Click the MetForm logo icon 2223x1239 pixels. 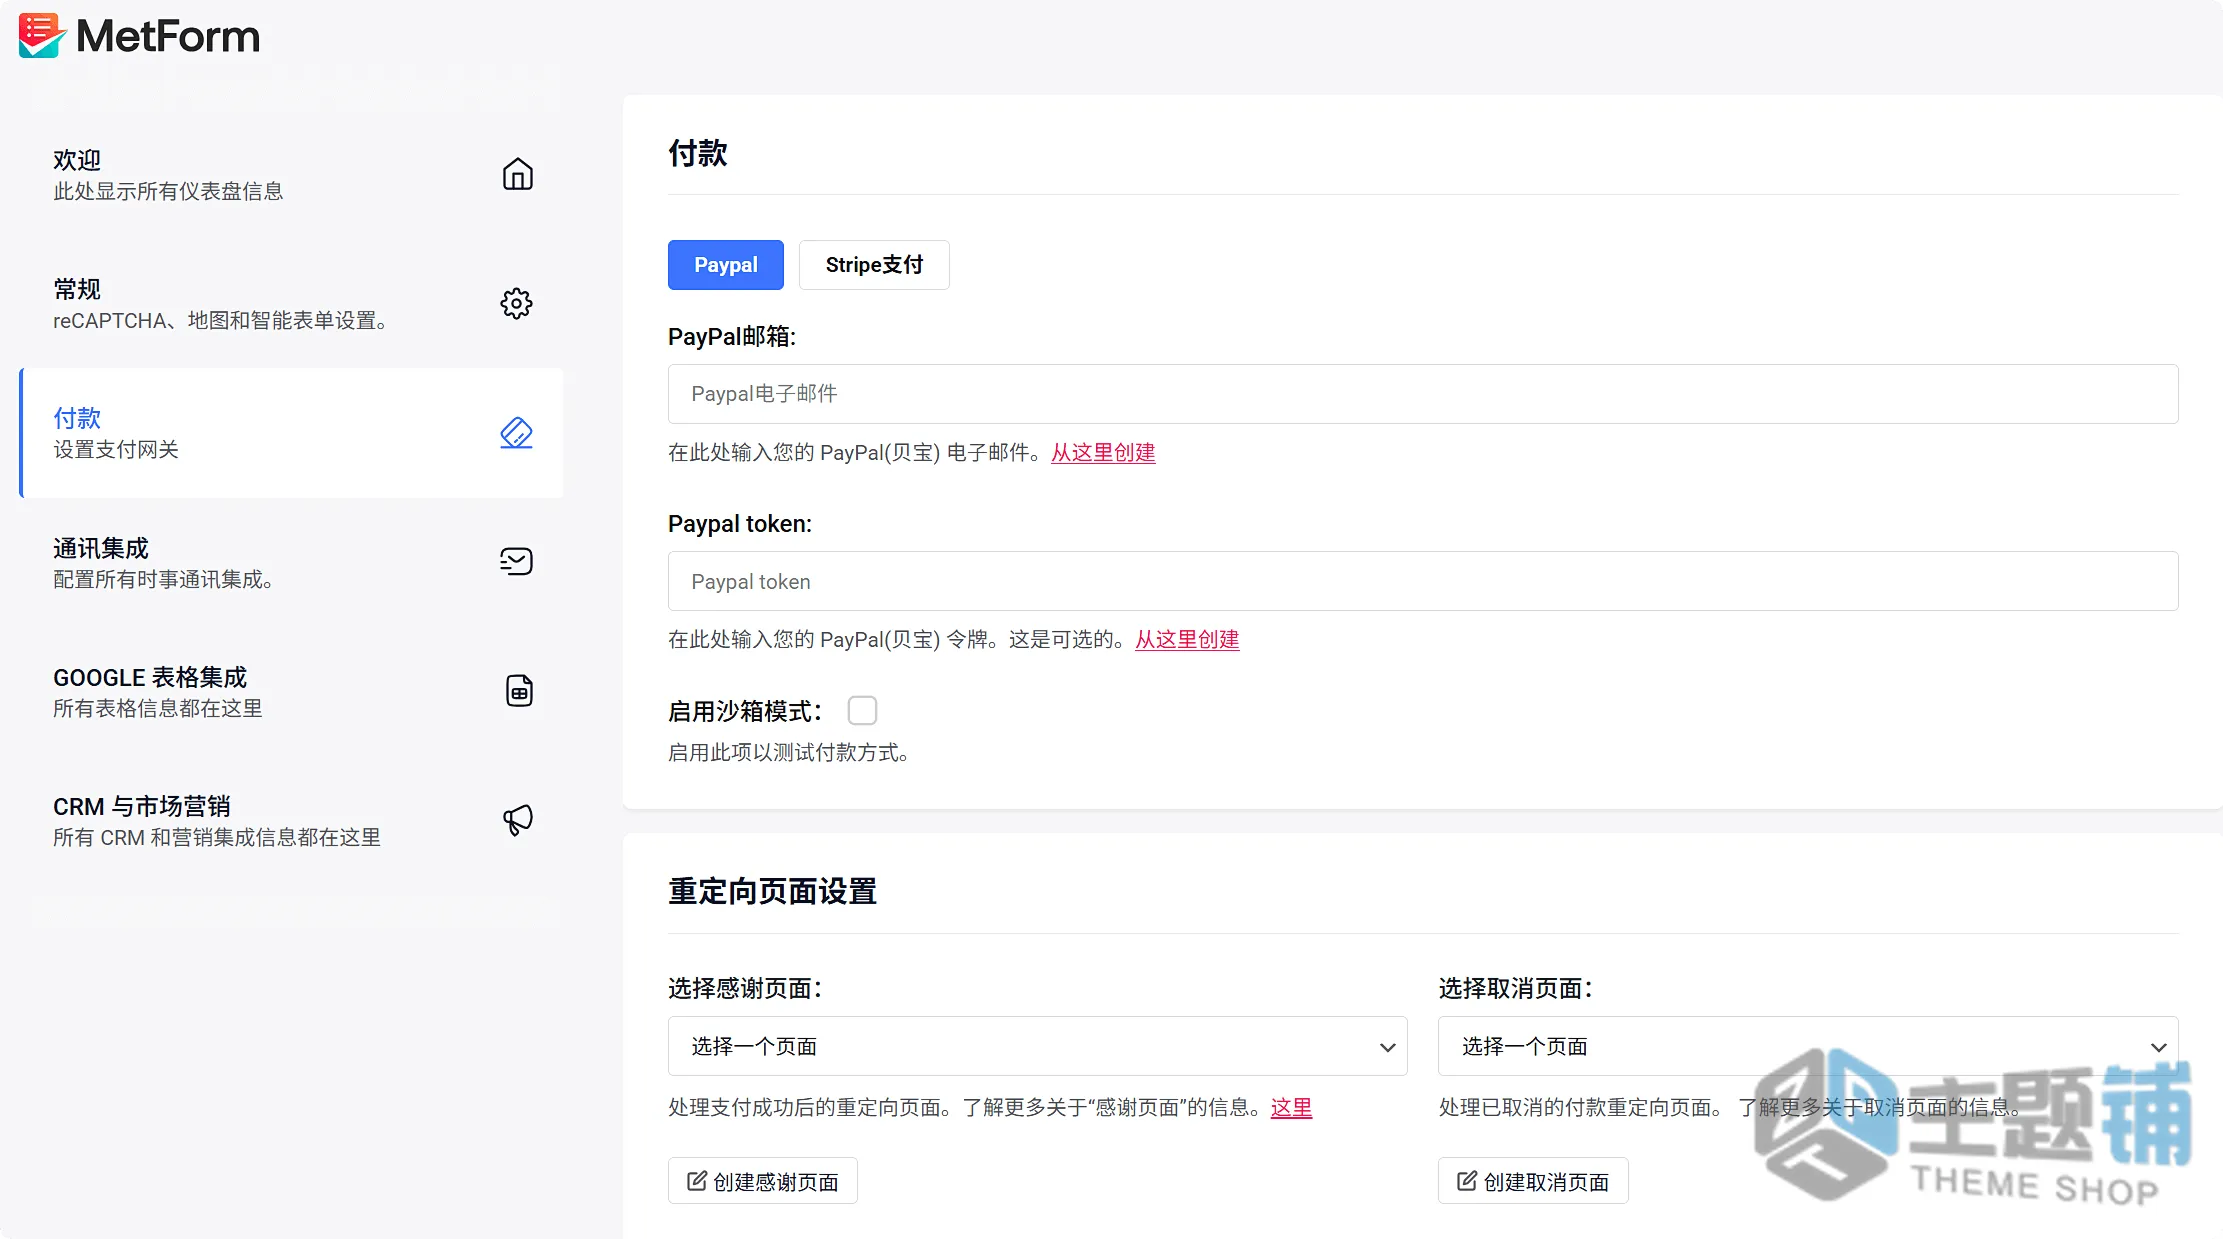pyautogui.click(x=42, y=36)
